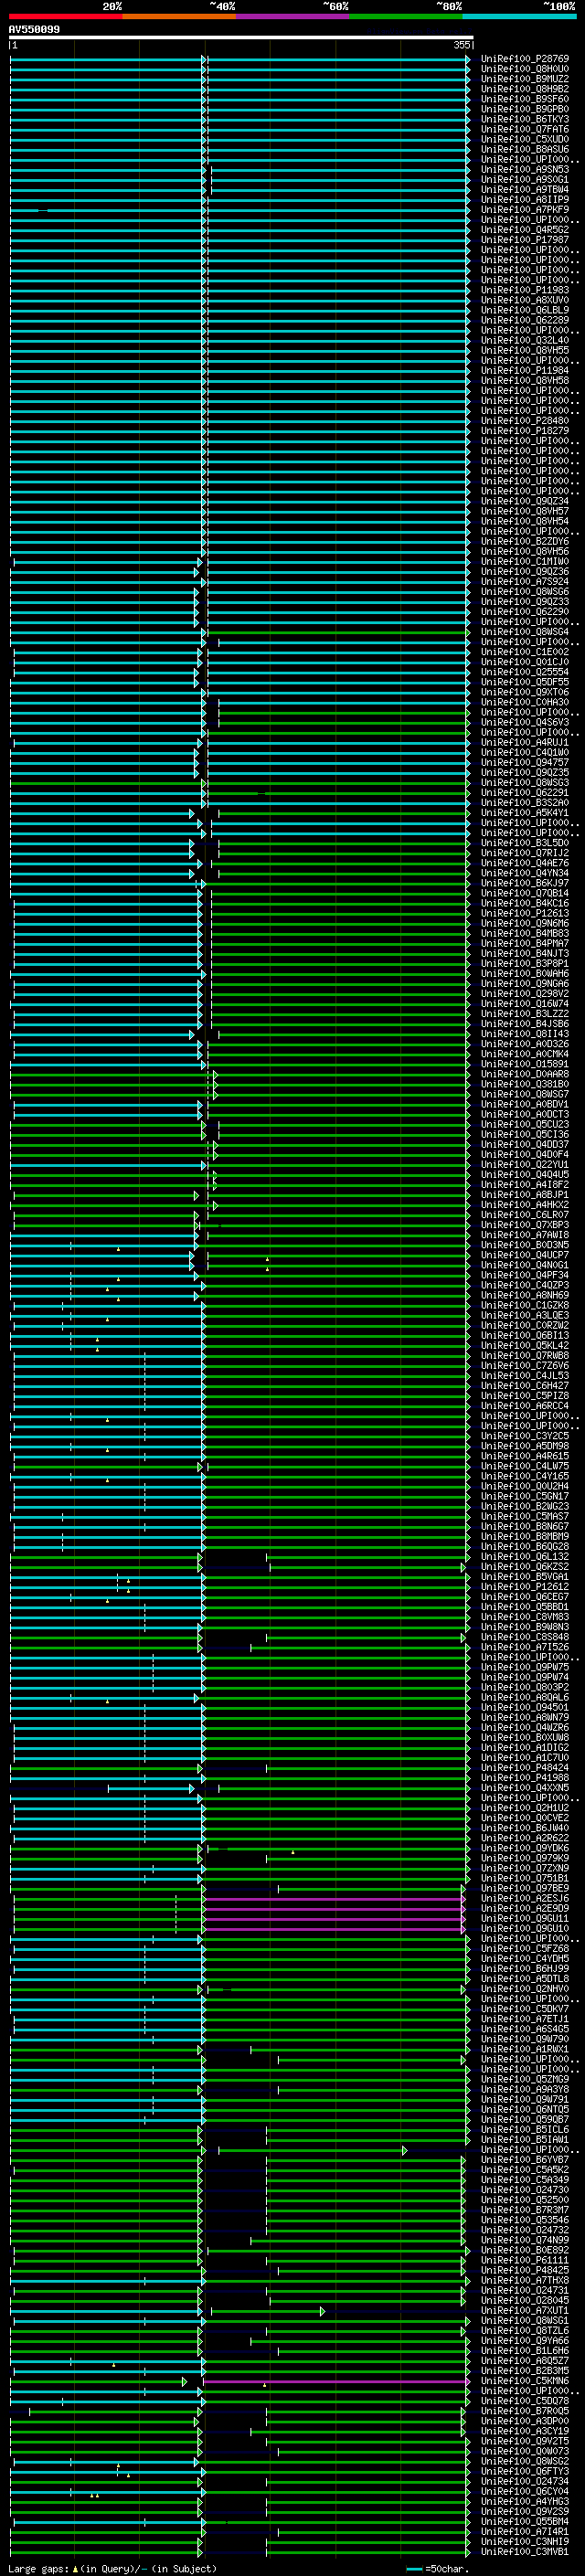Open hit UniRef100_P17987
The image size is (585, 2576).
[x=525, y=240]
